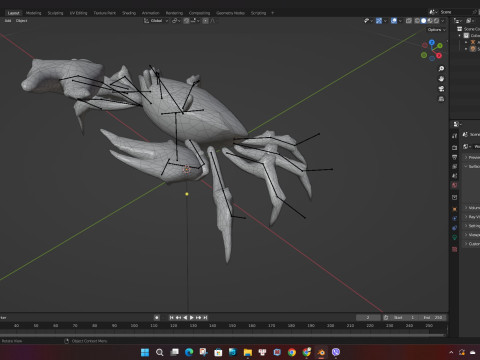
Task: Add a new workspace with plus button
Action: click(273, 13)
